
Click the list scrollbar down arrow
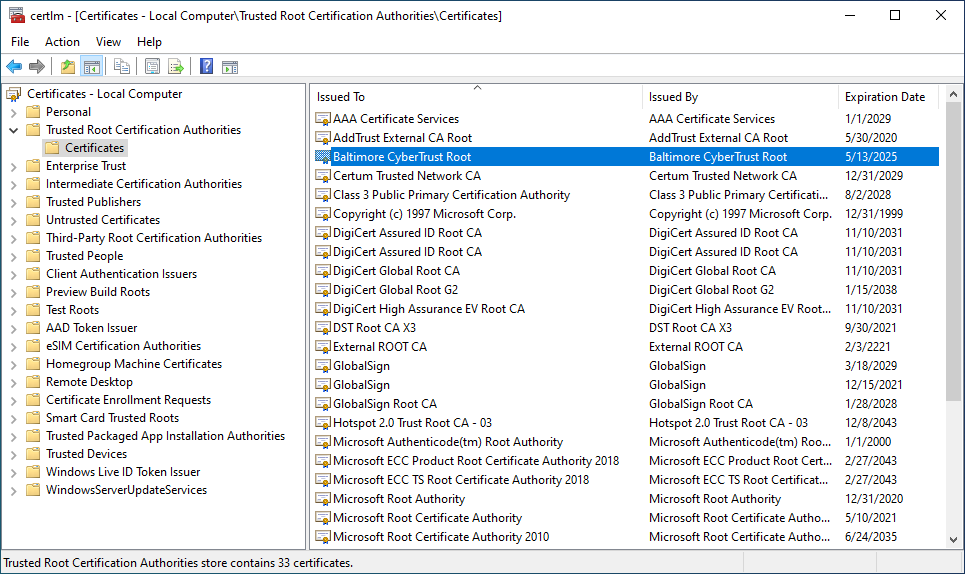click(x=953, y=540)
